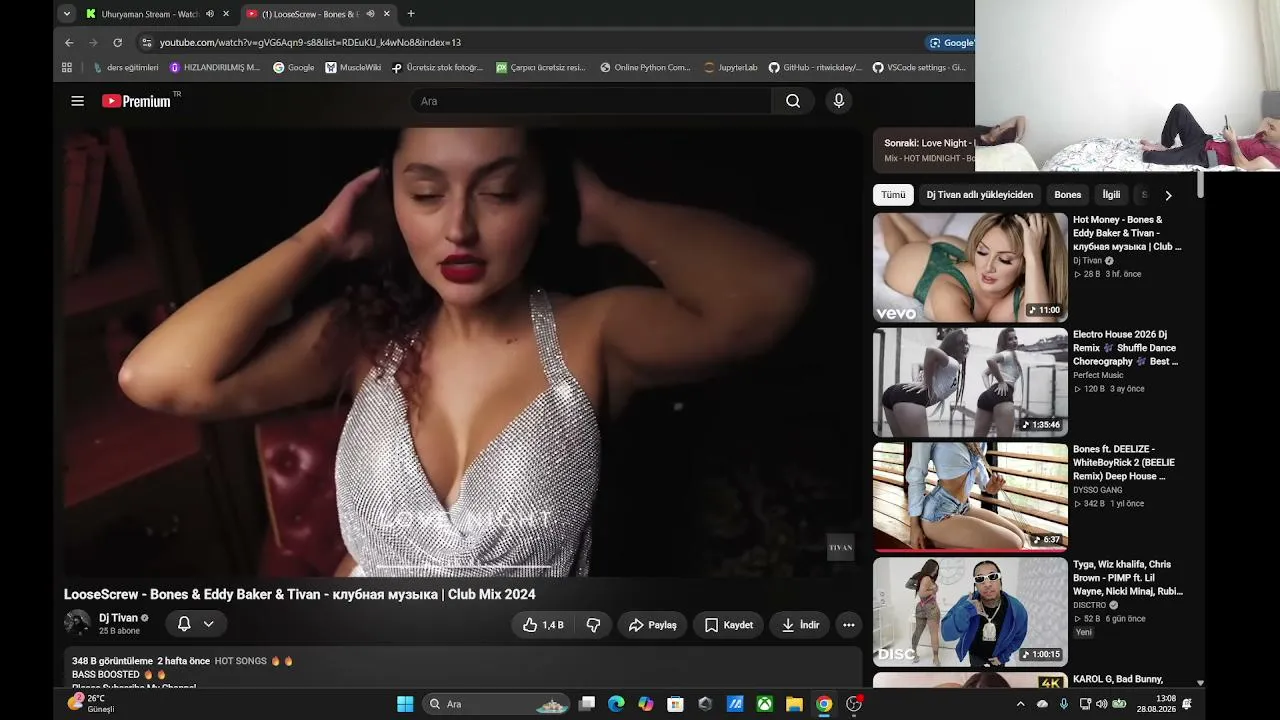This screenshot has height=720, width=1280.
Task: Open the 'Çarpıcı ücretsiz resi...' bookmark
Action: (541, 68)
